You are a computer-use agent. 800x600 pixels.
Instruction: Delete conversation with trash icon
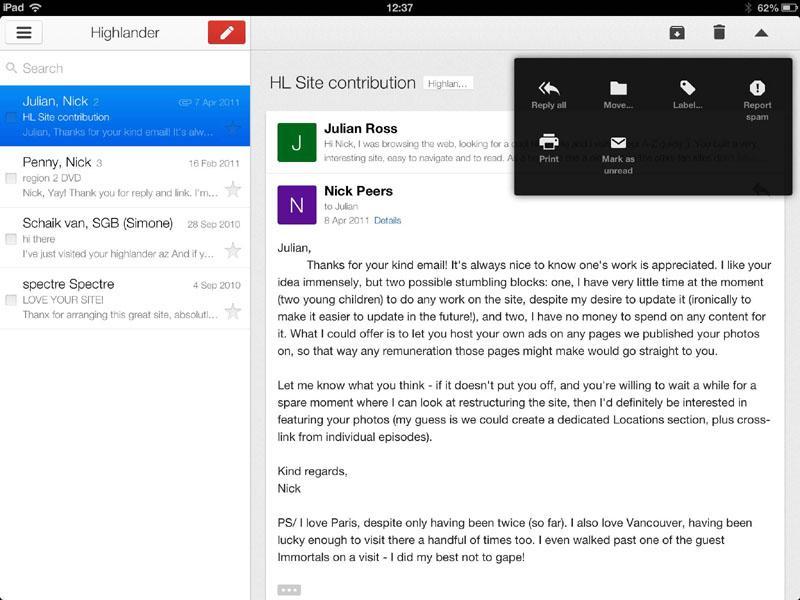click(x=719, y=33)
